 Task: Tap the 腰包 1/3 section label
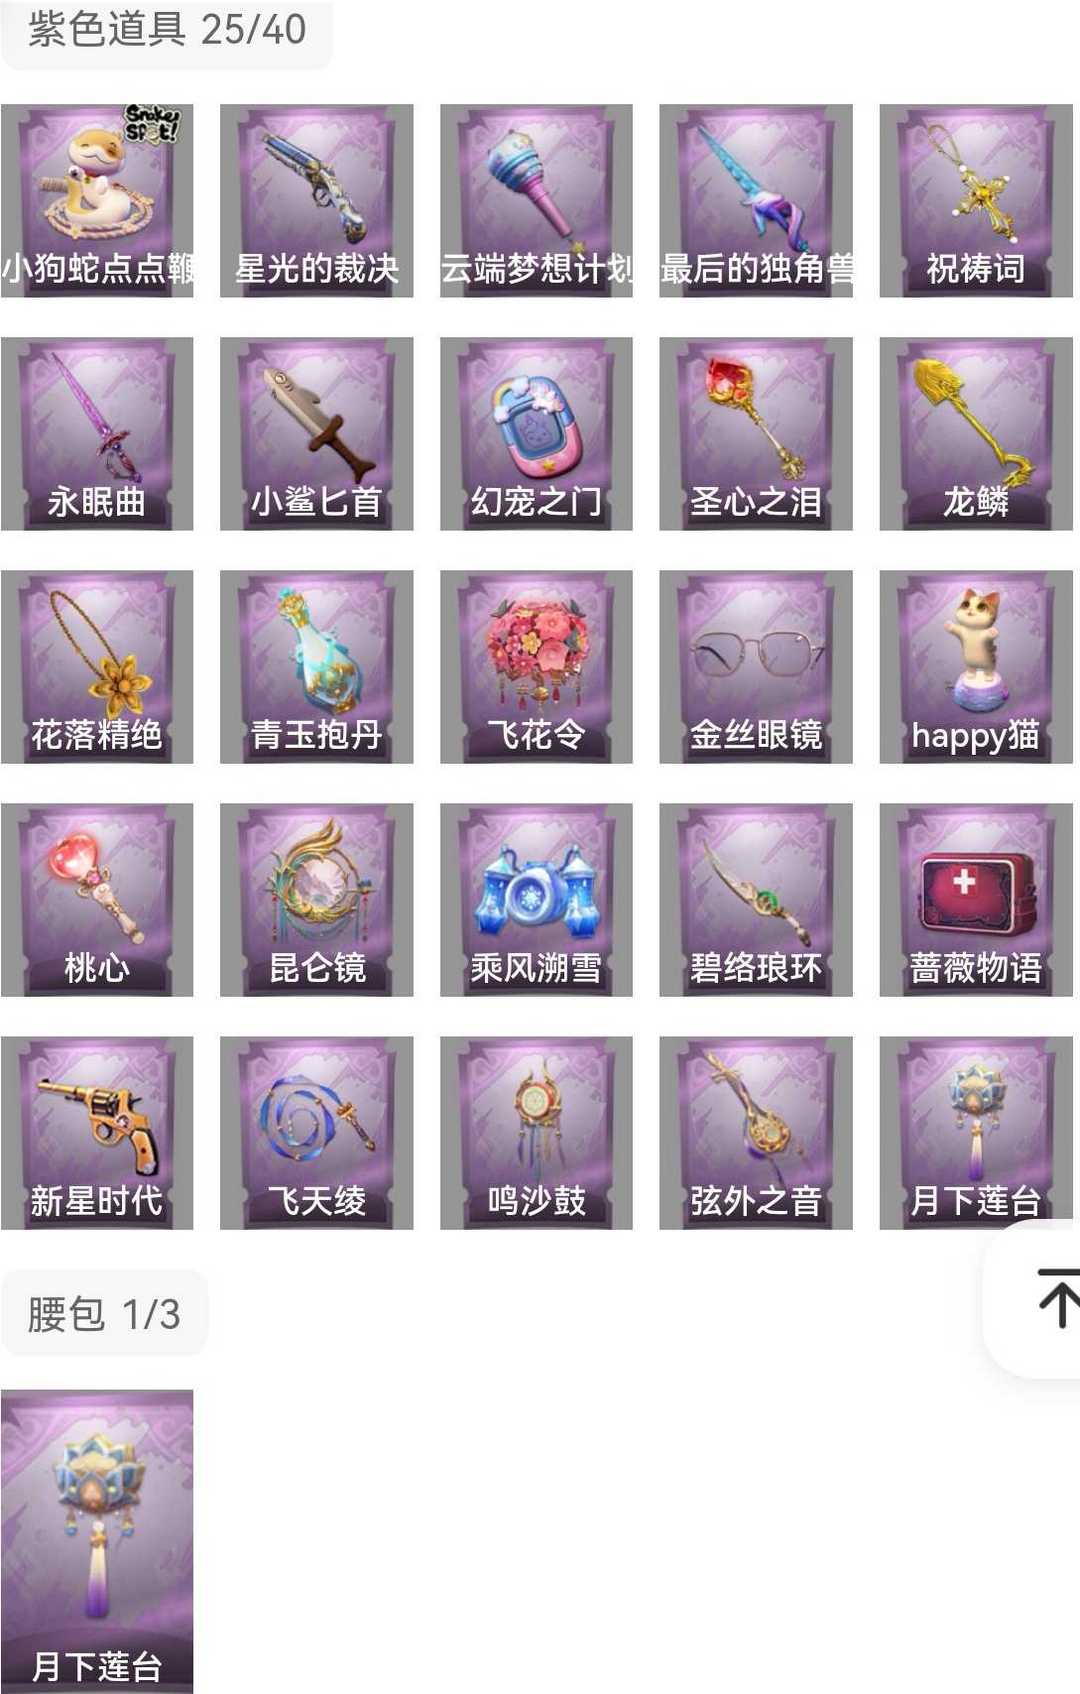pyautogui.click(x=104, y=1313)
